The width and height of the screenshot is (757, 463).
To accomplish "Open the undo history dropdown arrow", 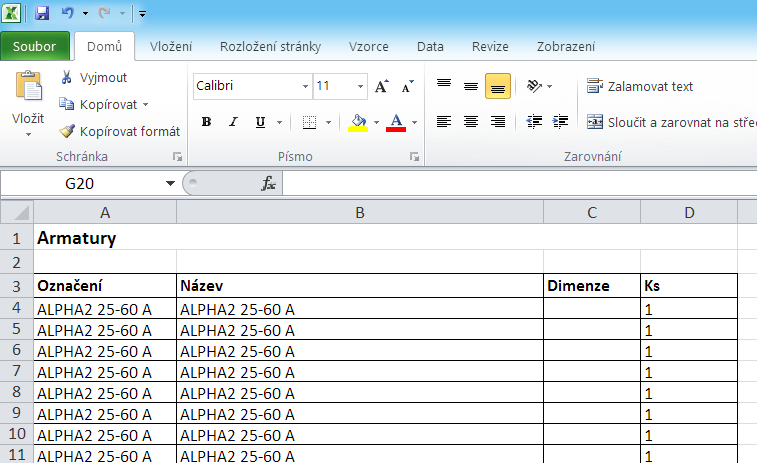I will pos(85,14).
